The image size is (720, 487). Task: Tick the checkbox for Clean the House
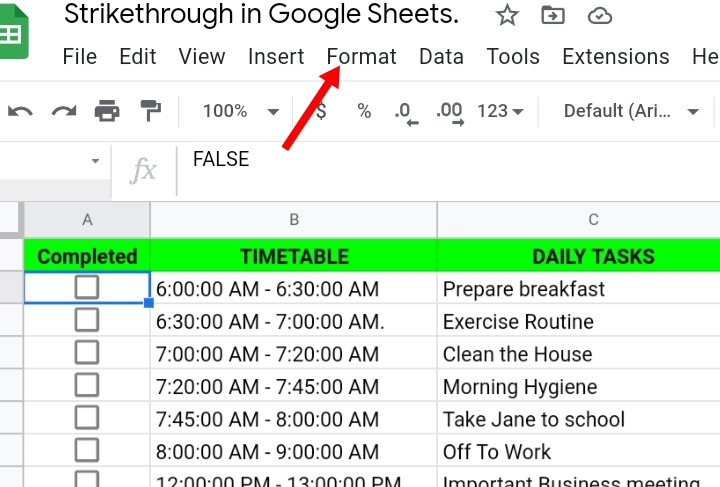[x=87, y=353]
